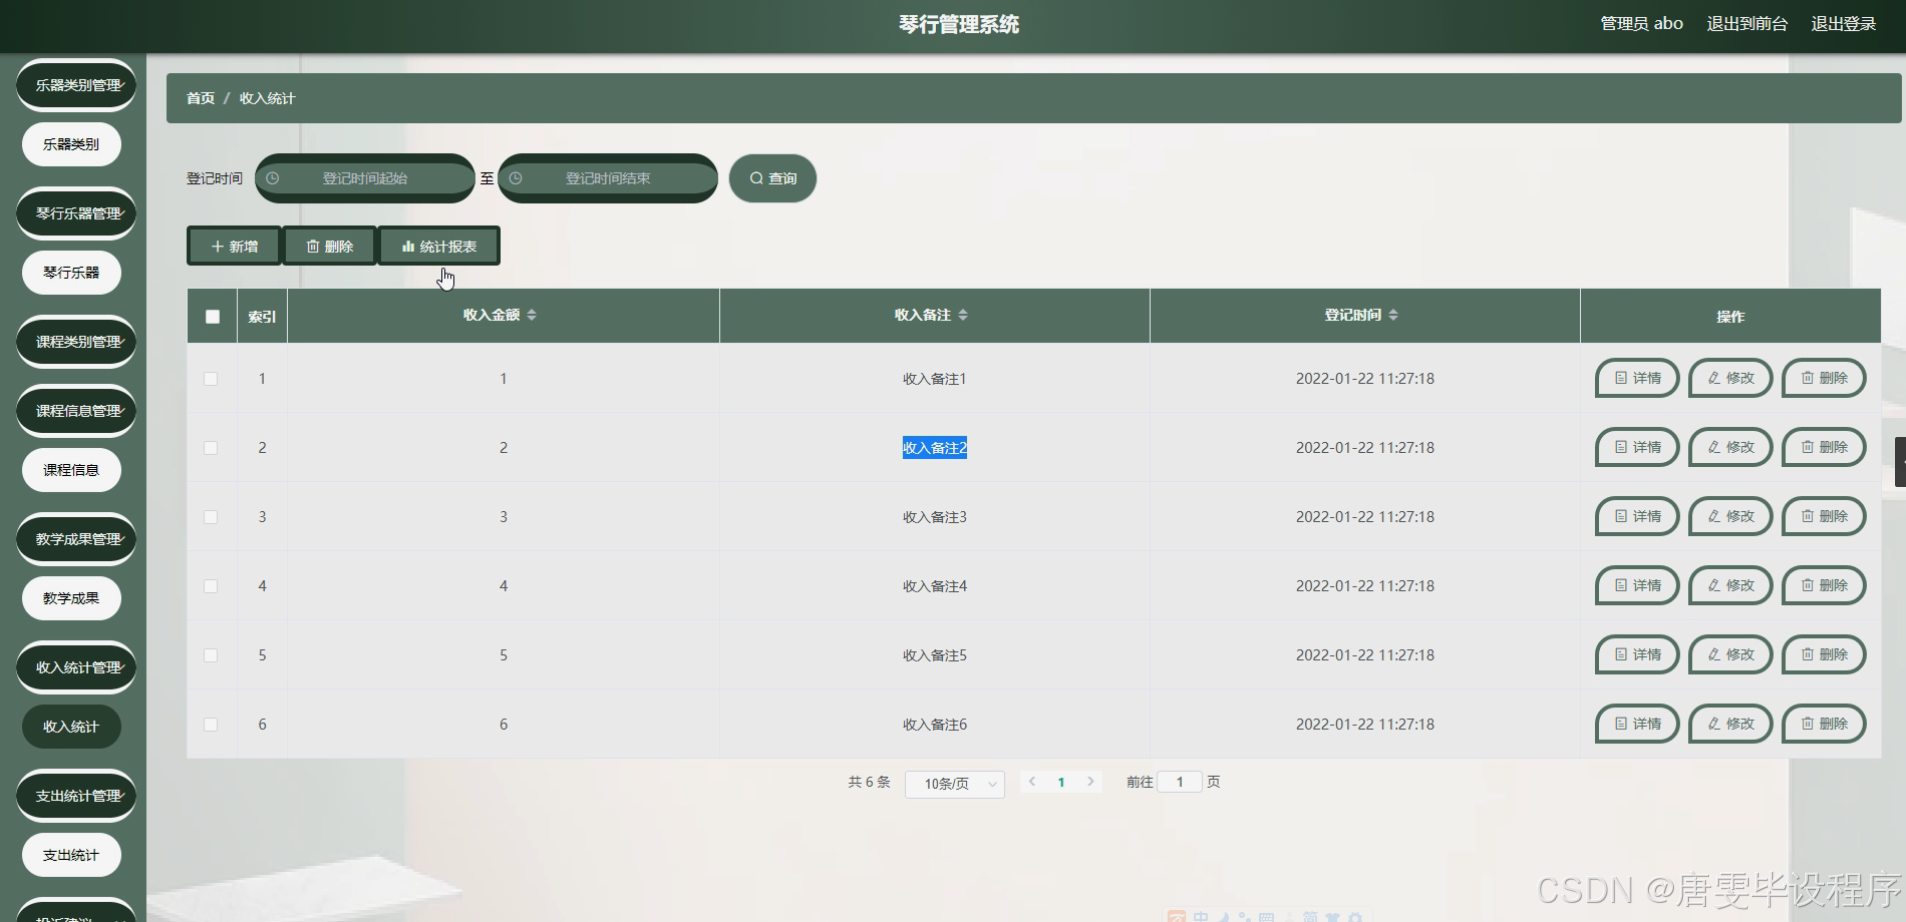Screen dimensions: 1906x922
Task: Tick the checkbox for row with 收入备注4
Action: pos(211,586)
